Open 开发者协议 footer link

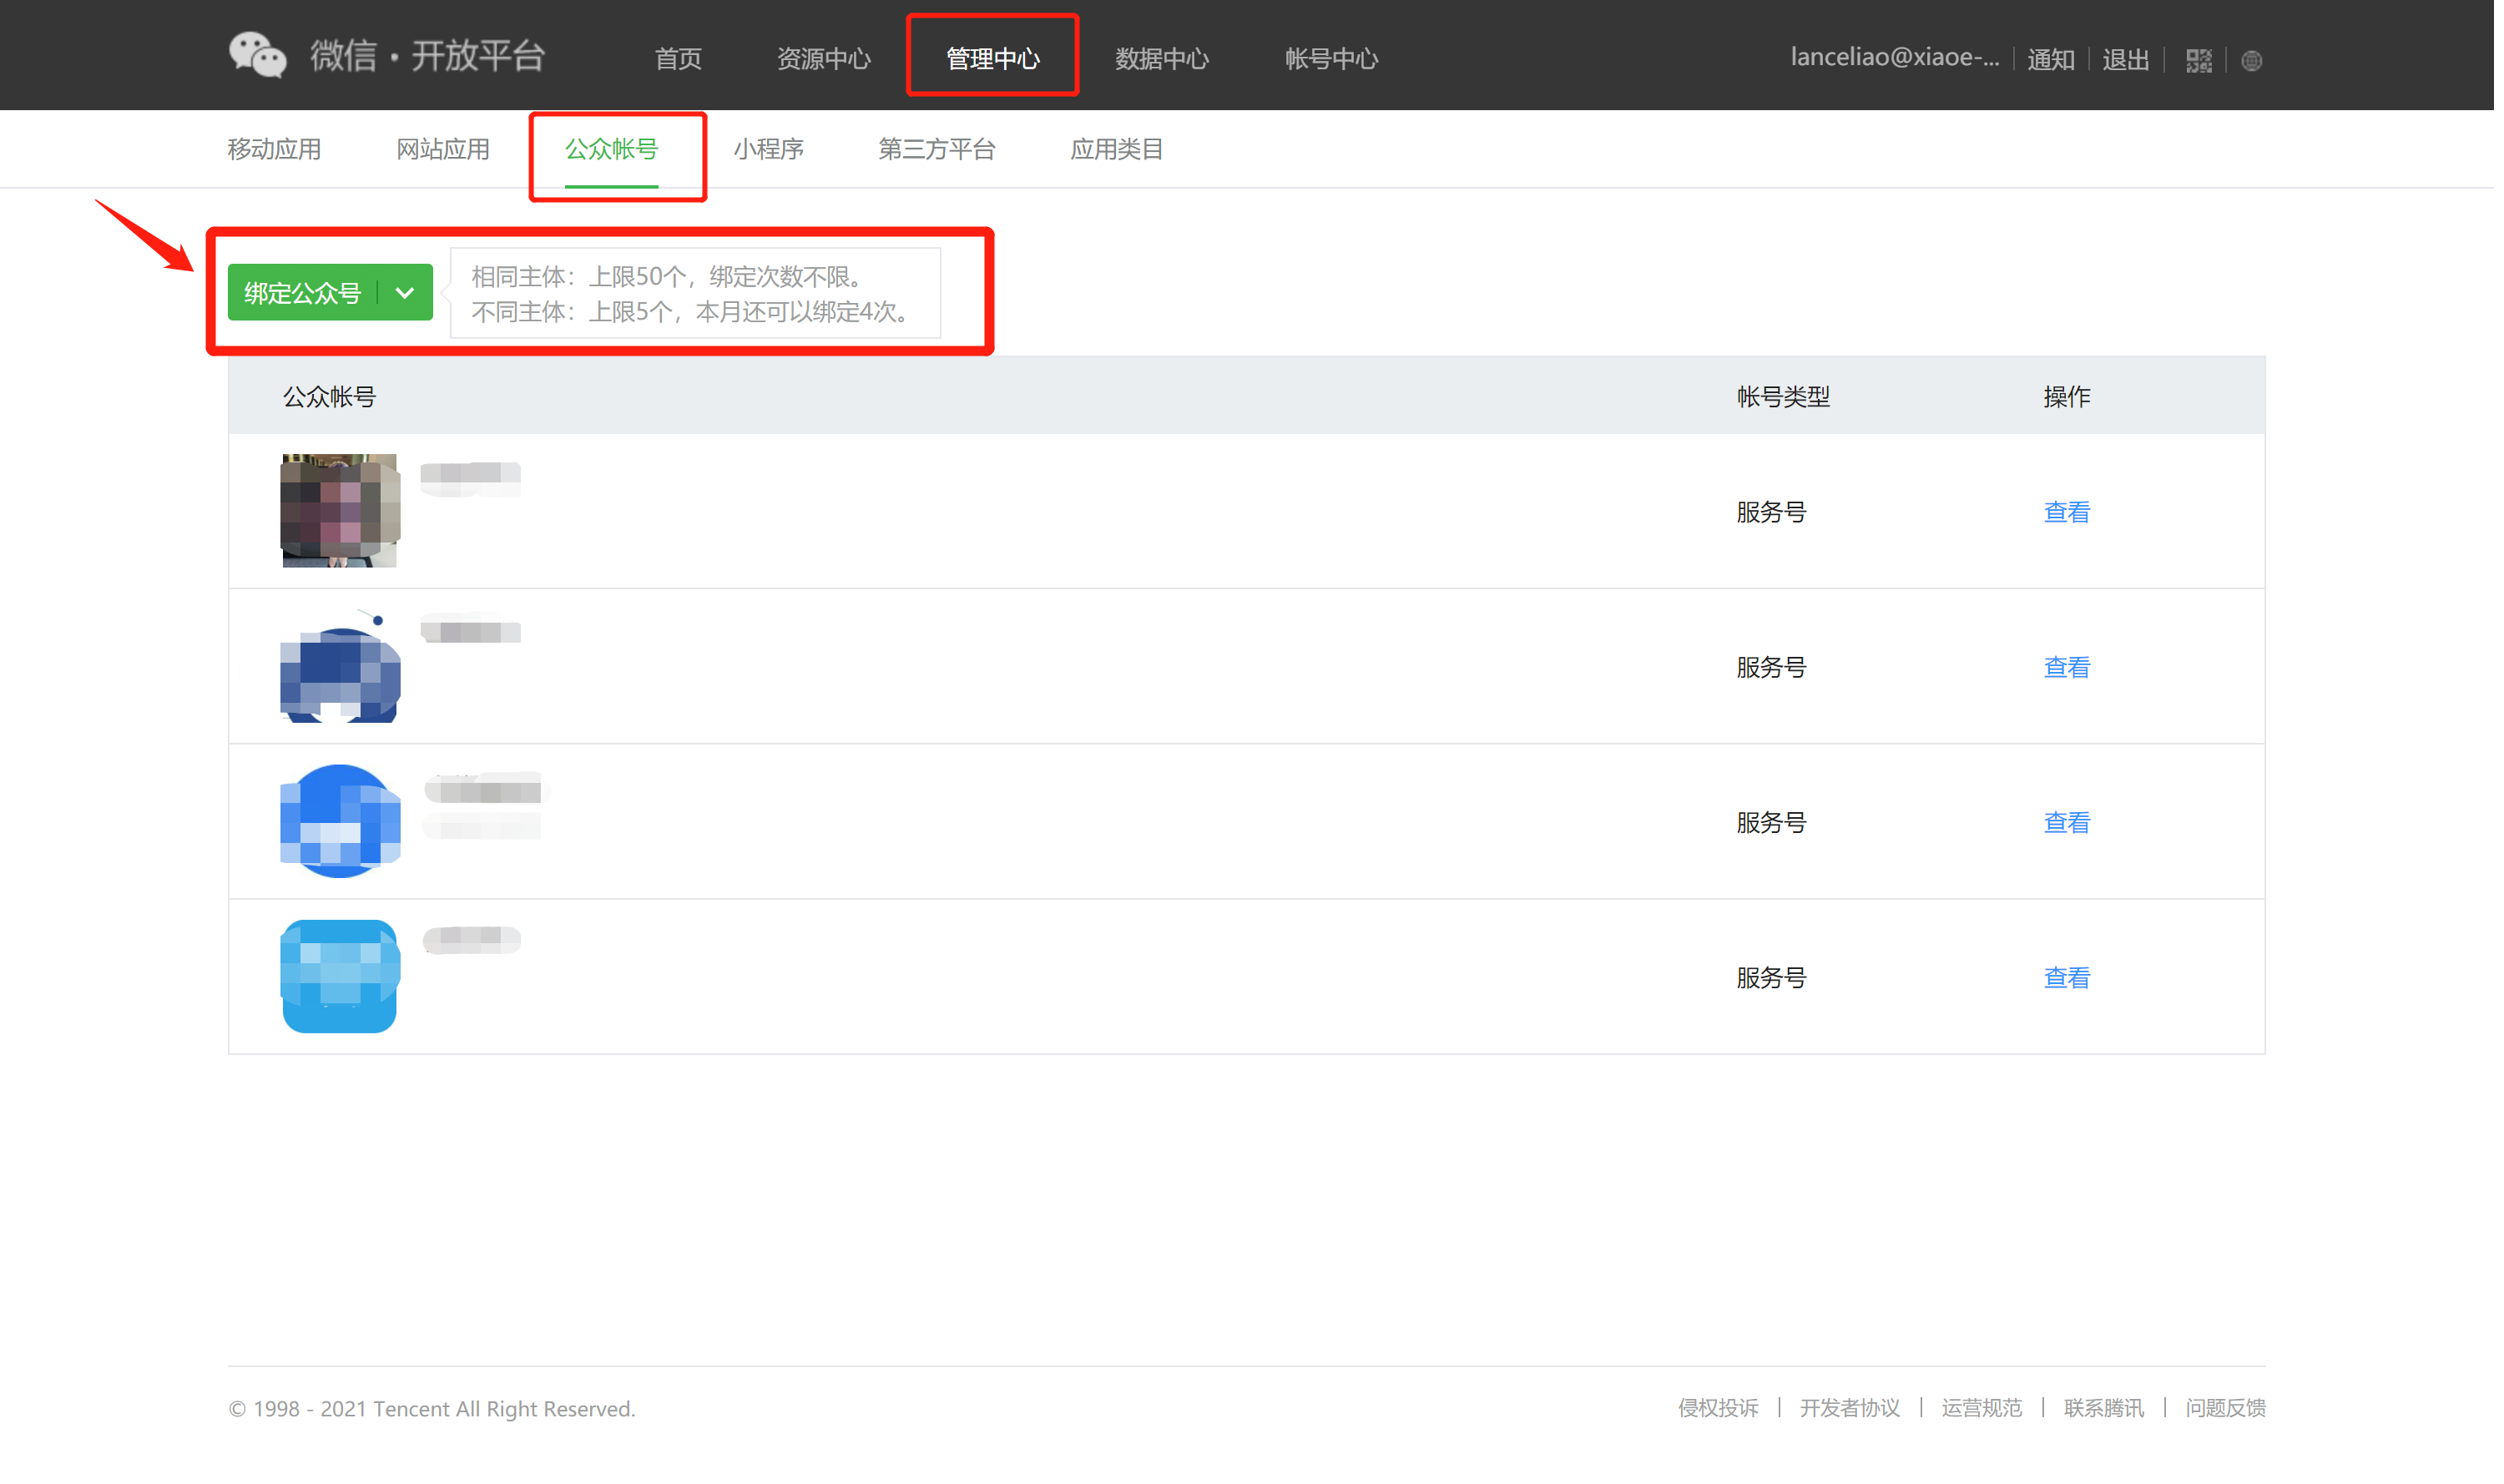point(1857,1414)
